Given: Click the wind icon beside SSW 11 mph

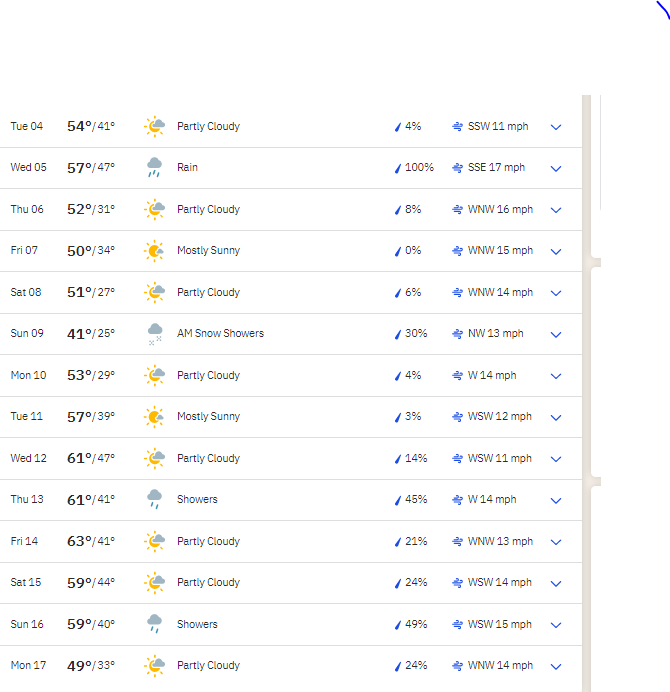Looking at the screenshot, I should (x=457, y=127).
